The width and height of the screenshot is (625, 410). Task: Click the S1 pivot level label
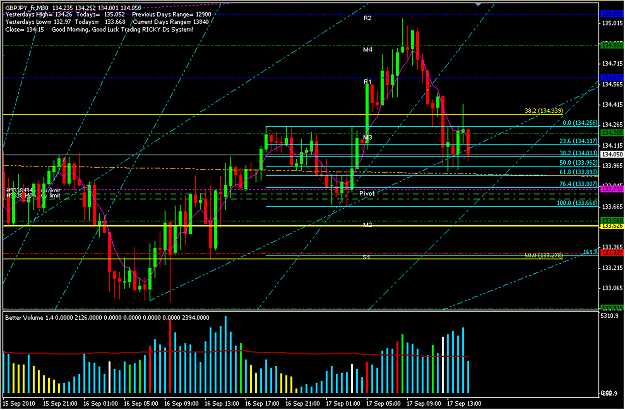tap(367, 257)
